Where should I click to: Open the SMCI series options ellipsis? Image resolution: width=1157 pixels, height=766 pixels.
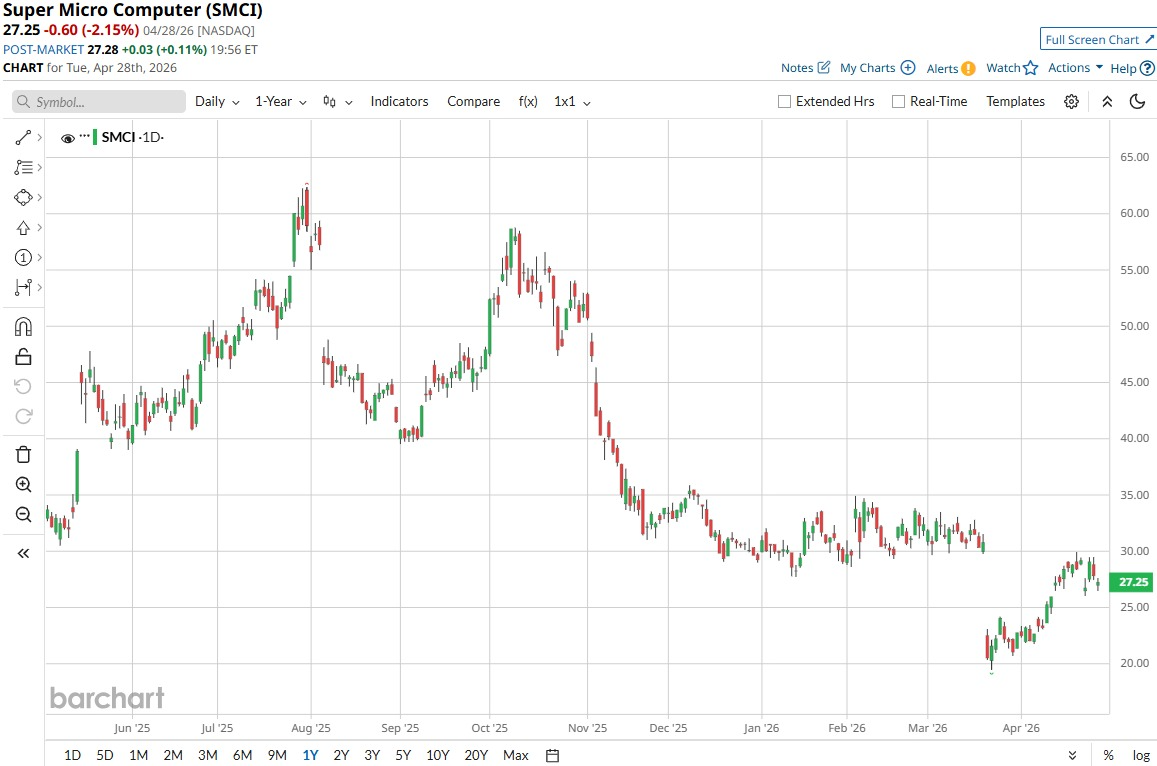[84, 137]
